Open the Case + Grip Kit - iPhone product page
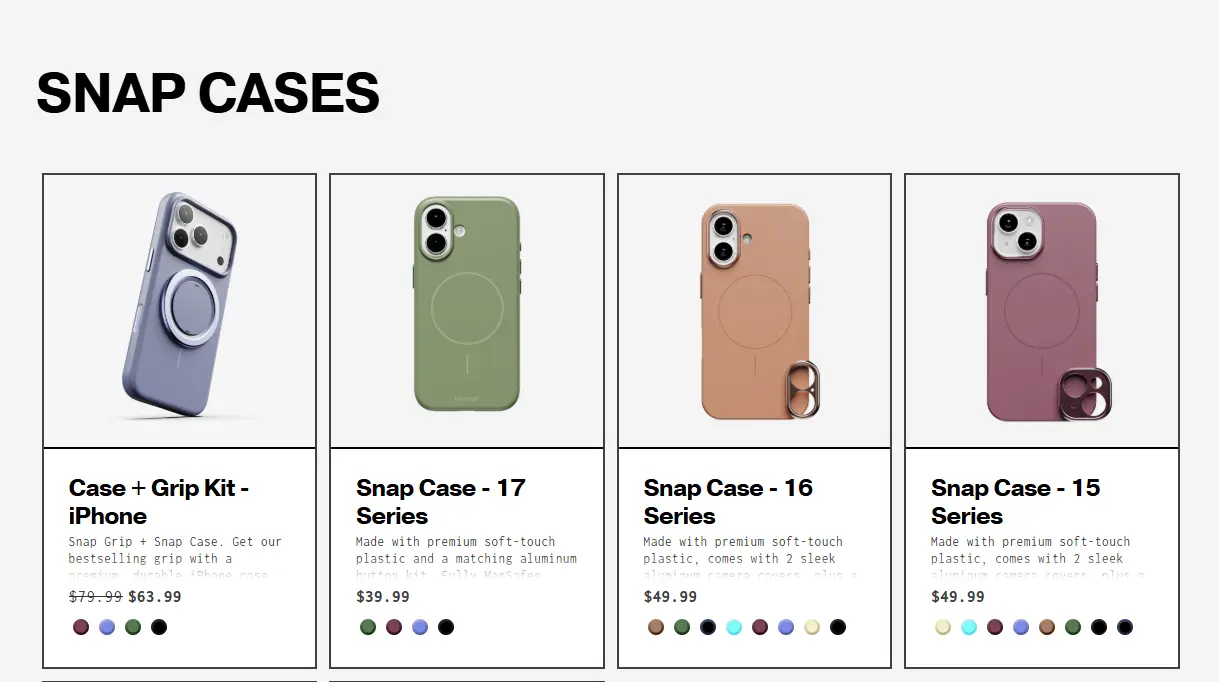1219x682 pixels. coord(159,502)
